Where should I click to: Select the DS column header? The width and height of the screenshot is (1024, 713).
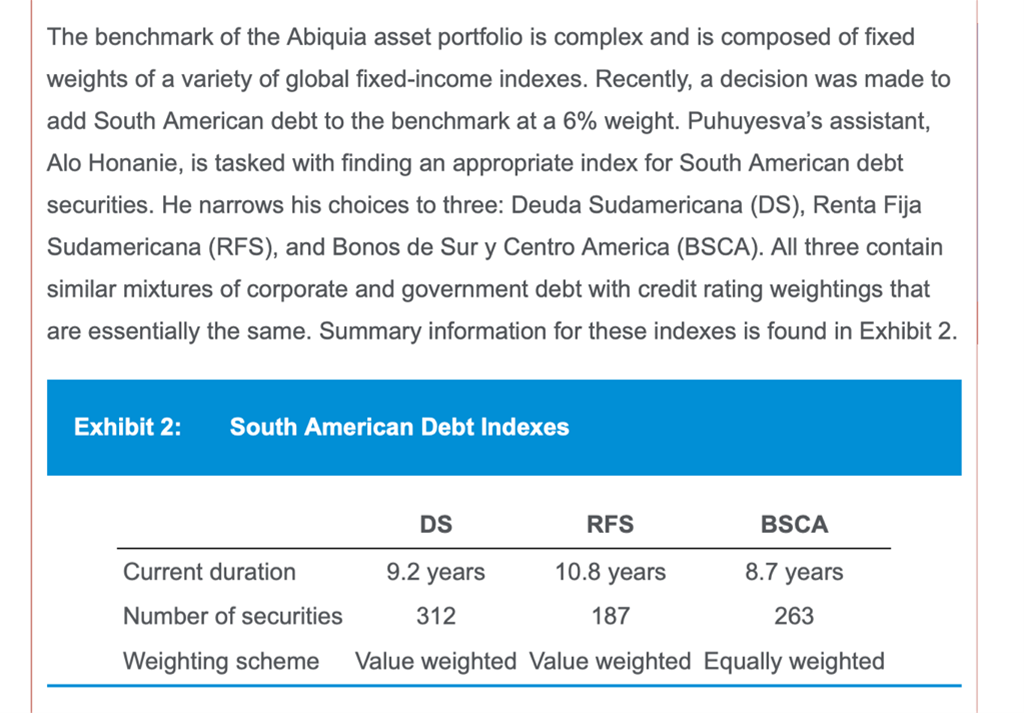(x=435, y=524)
